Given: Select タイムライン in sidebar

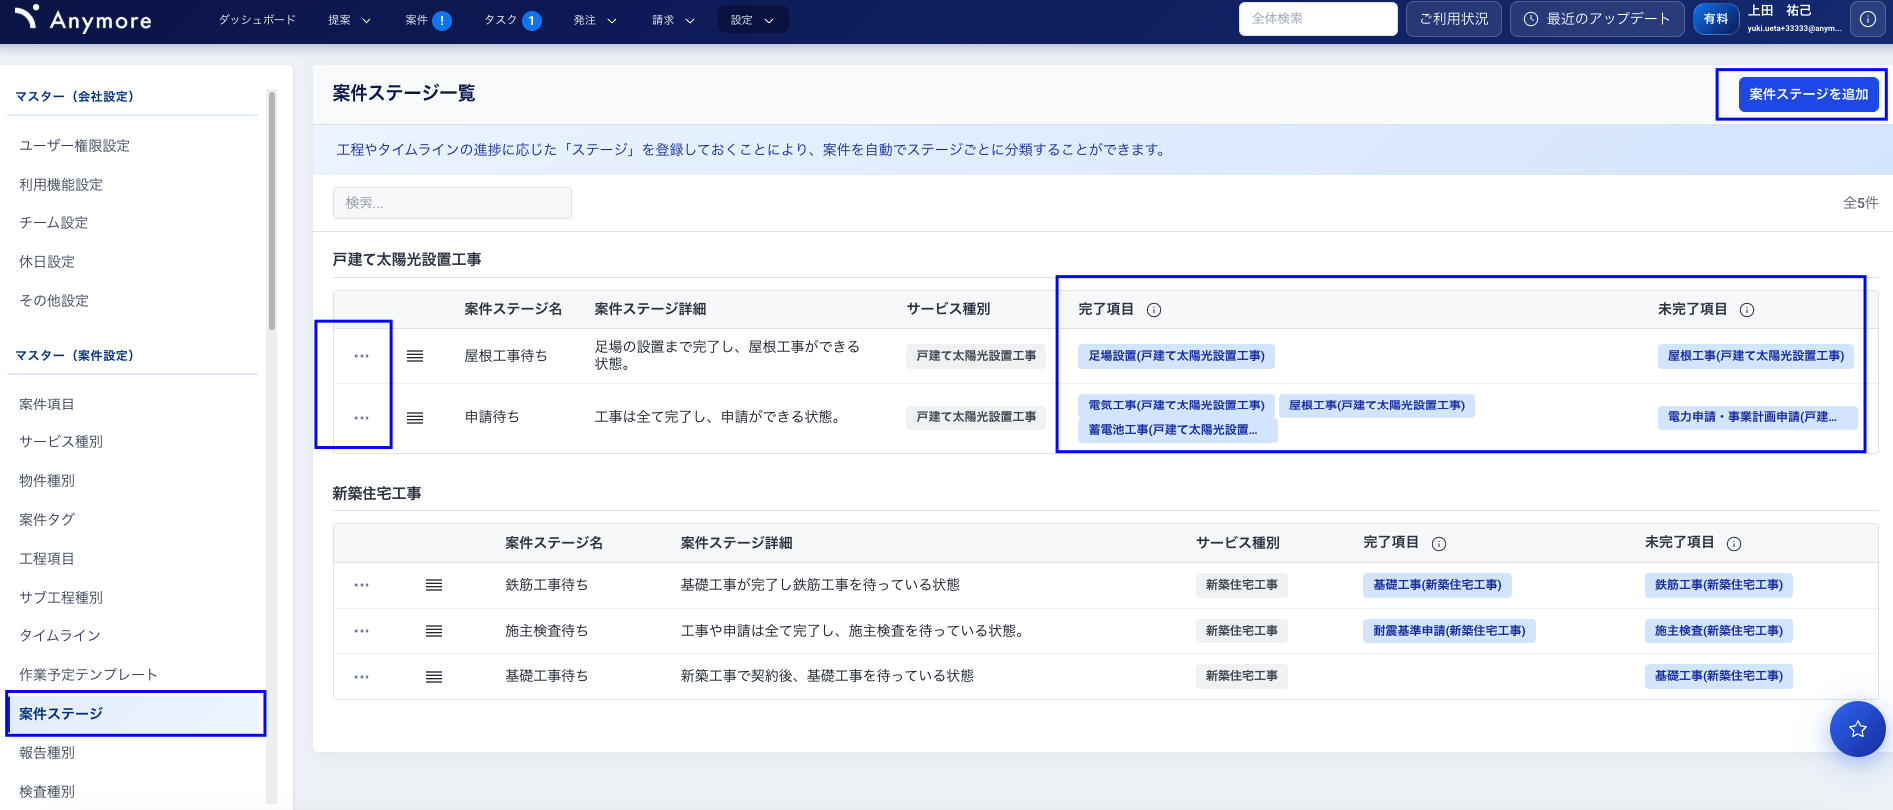Looking at the screenshot, I should 60,636.
